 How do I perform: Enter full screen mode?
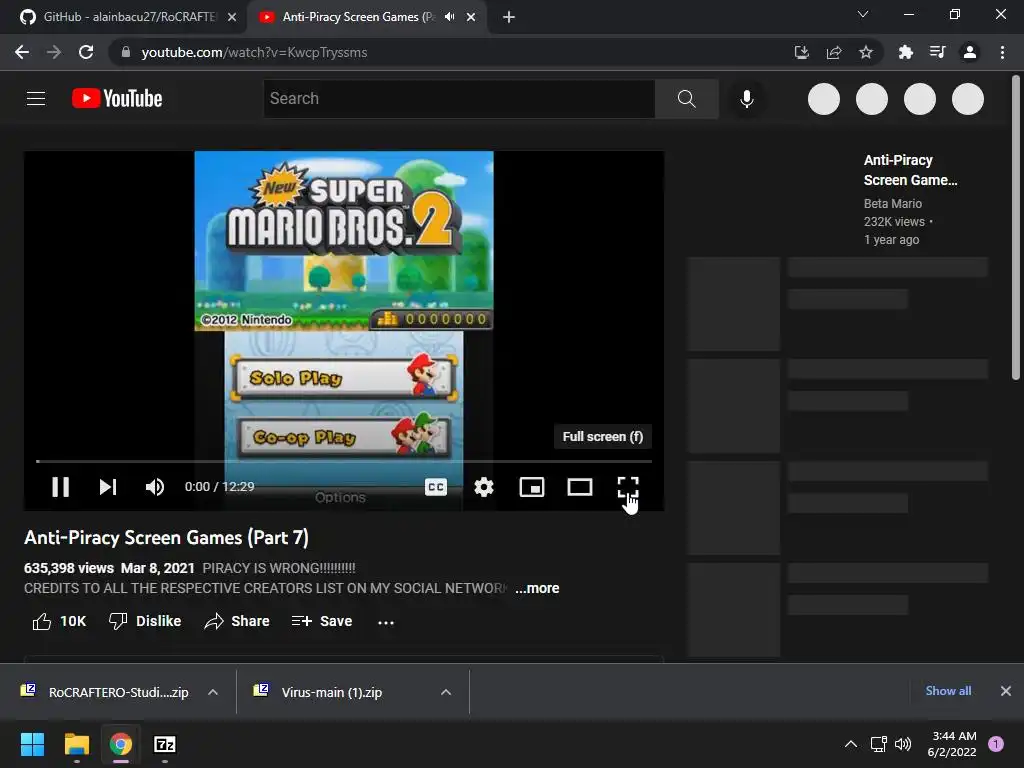pos(628,487)
